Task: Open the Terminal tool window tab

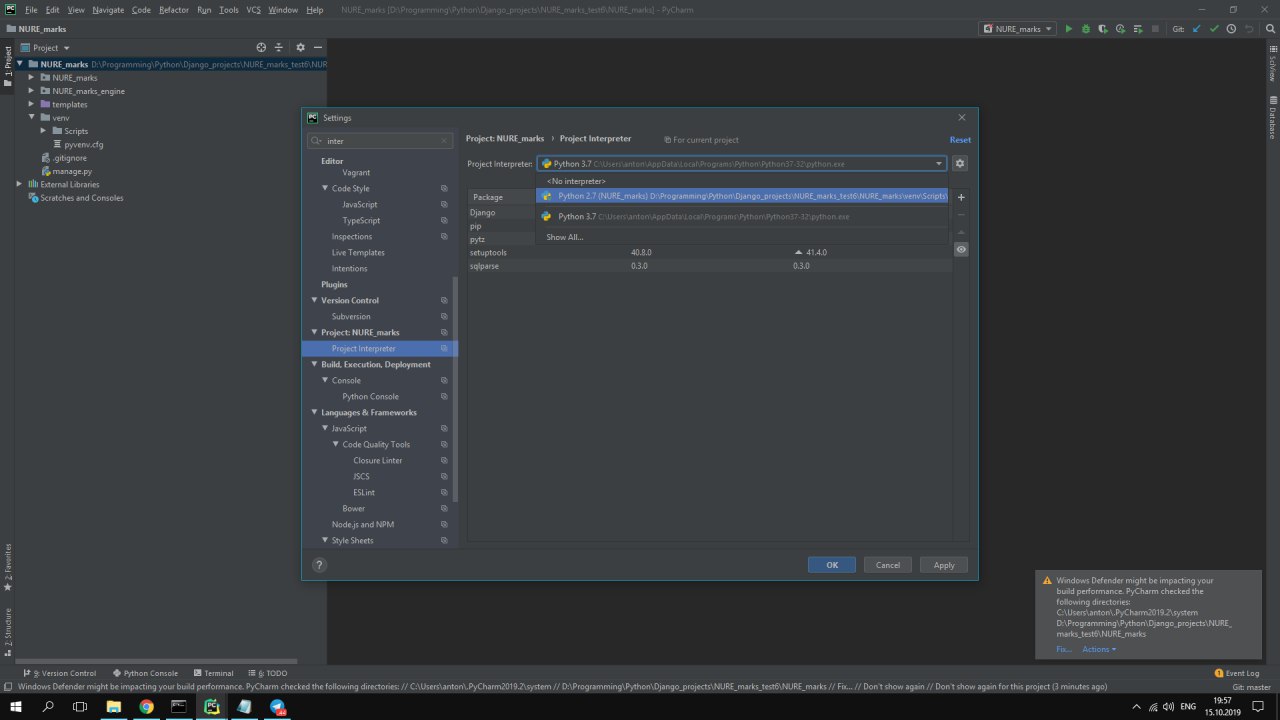Action: pyautogui.click(x=213, y=673)
